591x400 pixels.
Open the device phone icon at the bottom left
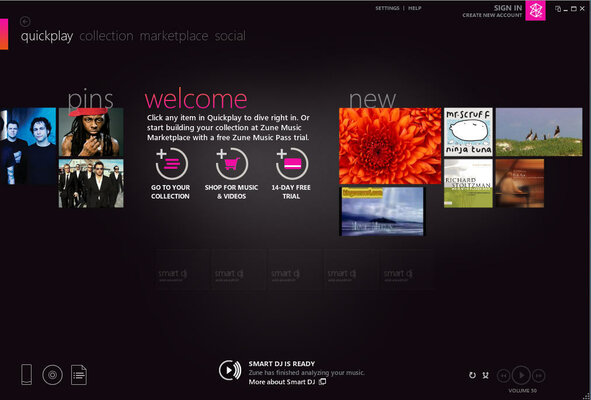[26, 374]
